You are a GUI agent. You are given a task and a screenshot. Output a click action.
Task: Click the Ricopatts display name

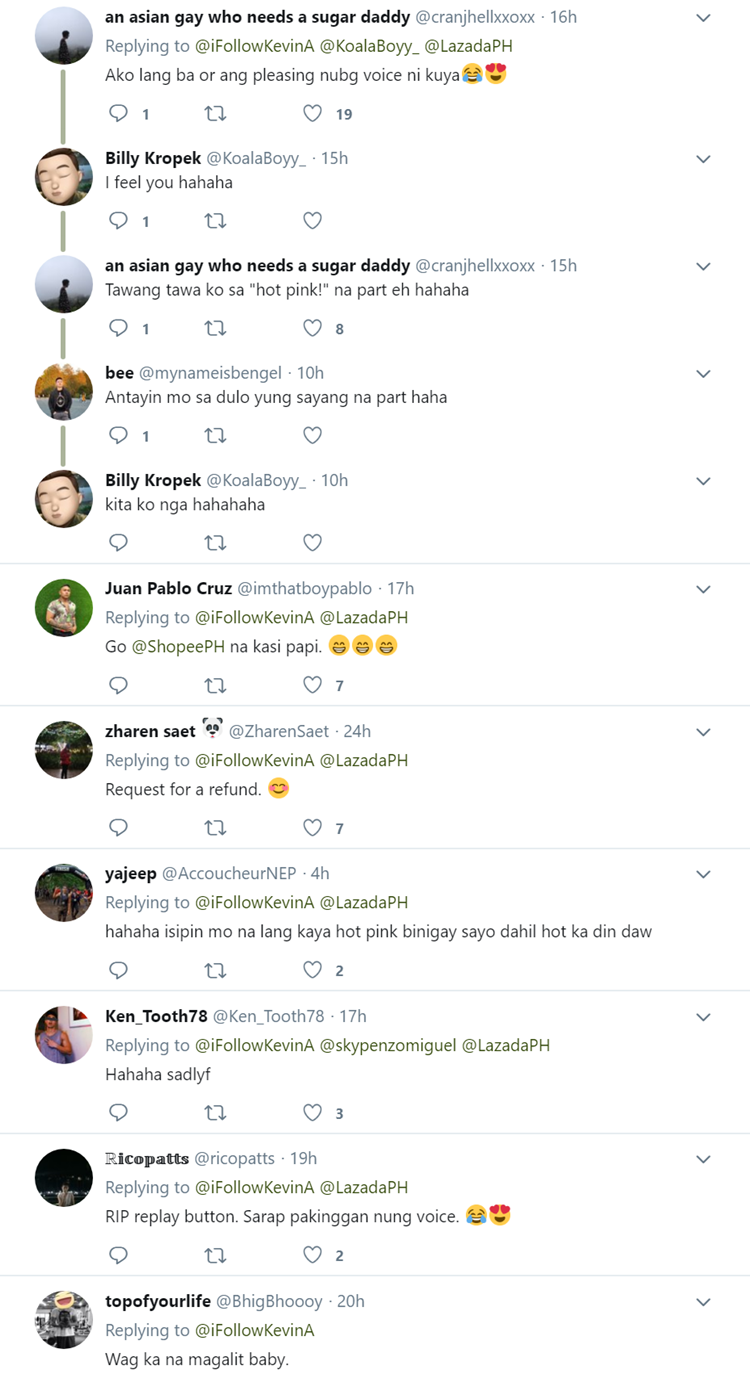147,1158
